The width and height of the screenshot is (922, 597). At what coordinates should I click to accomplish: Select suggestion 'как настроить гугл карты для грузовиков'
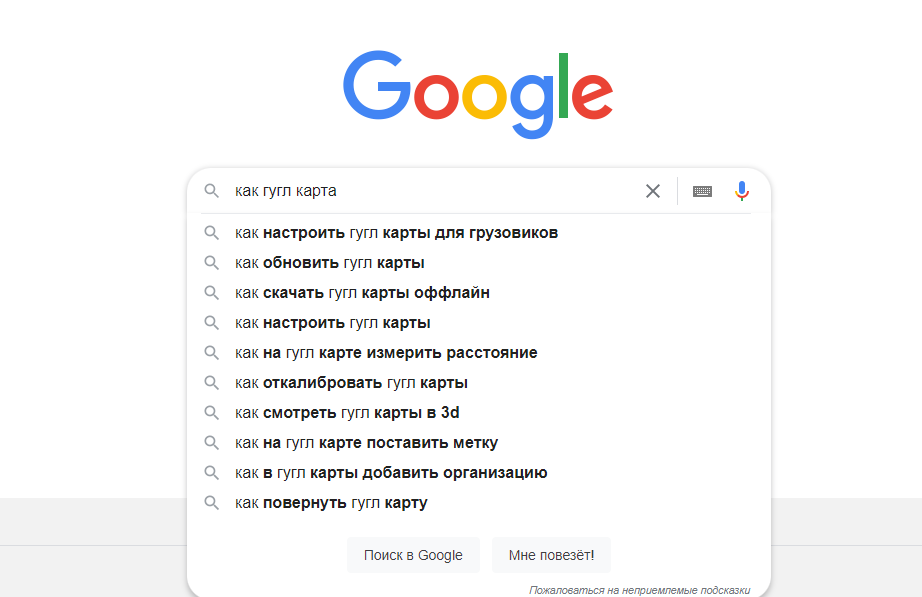tap(395, 232)
